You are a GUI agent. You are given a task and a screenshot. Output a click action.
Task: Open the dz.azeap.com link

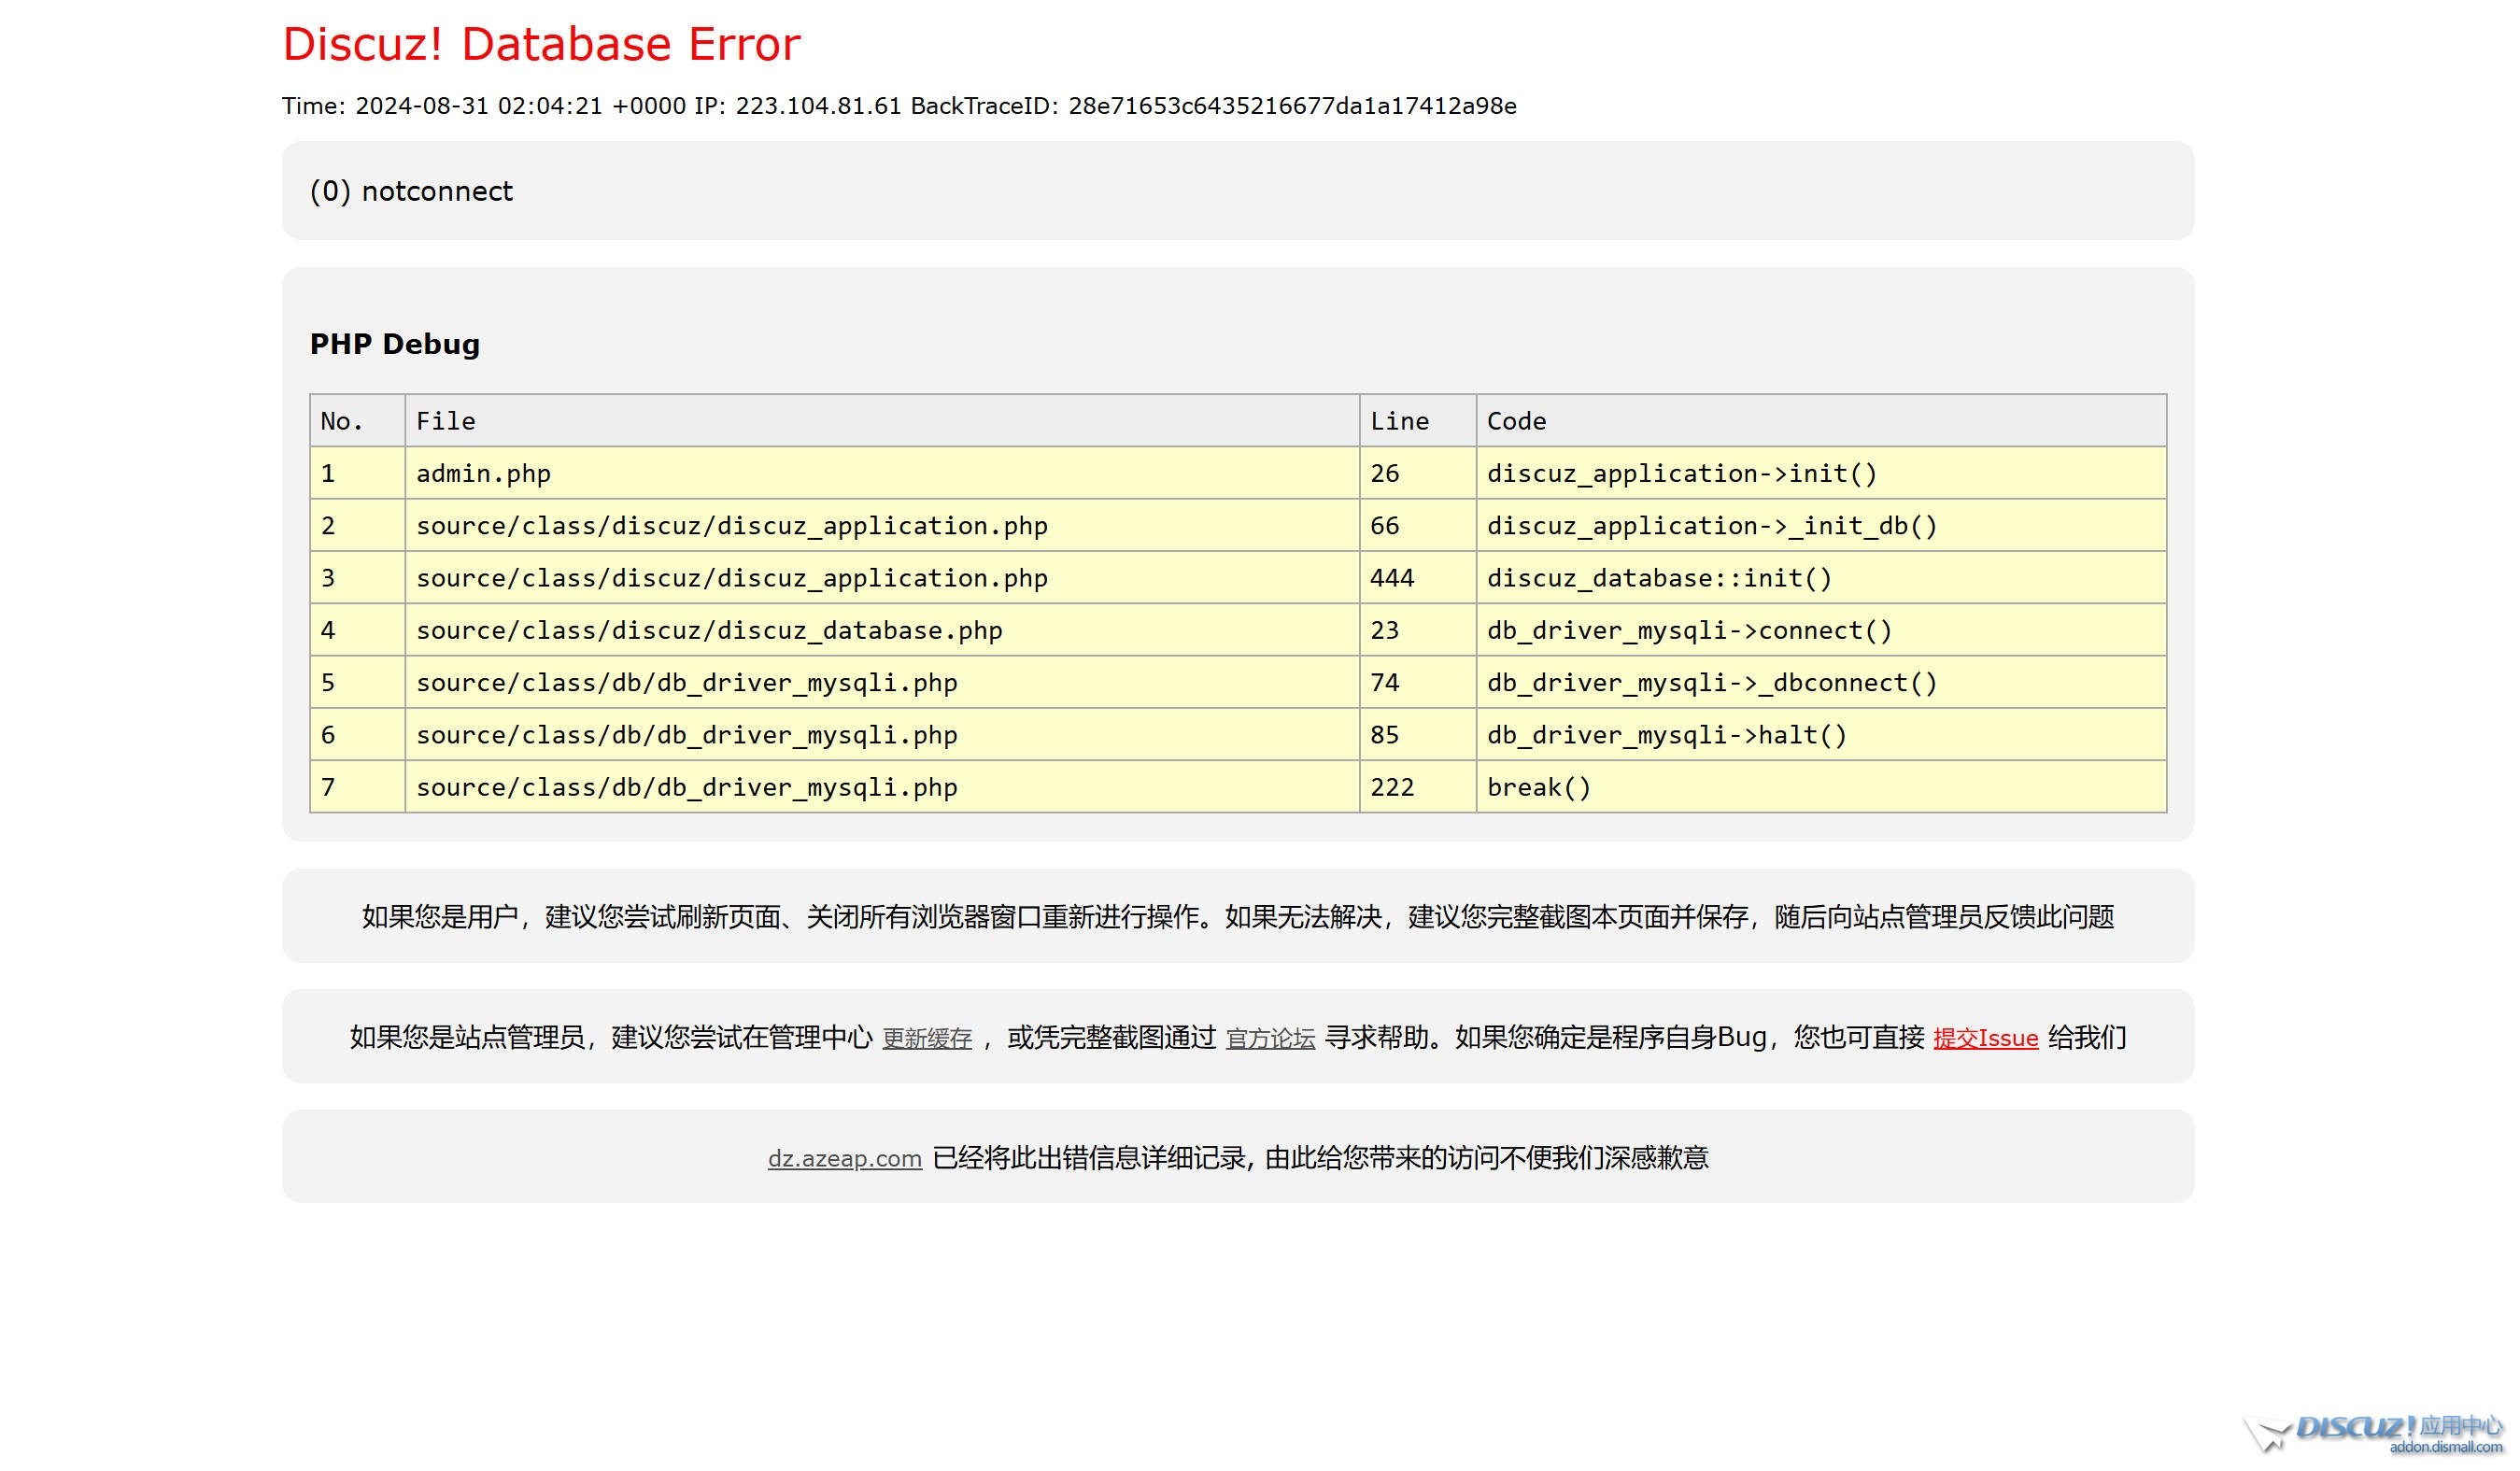tap(844, 1158)
